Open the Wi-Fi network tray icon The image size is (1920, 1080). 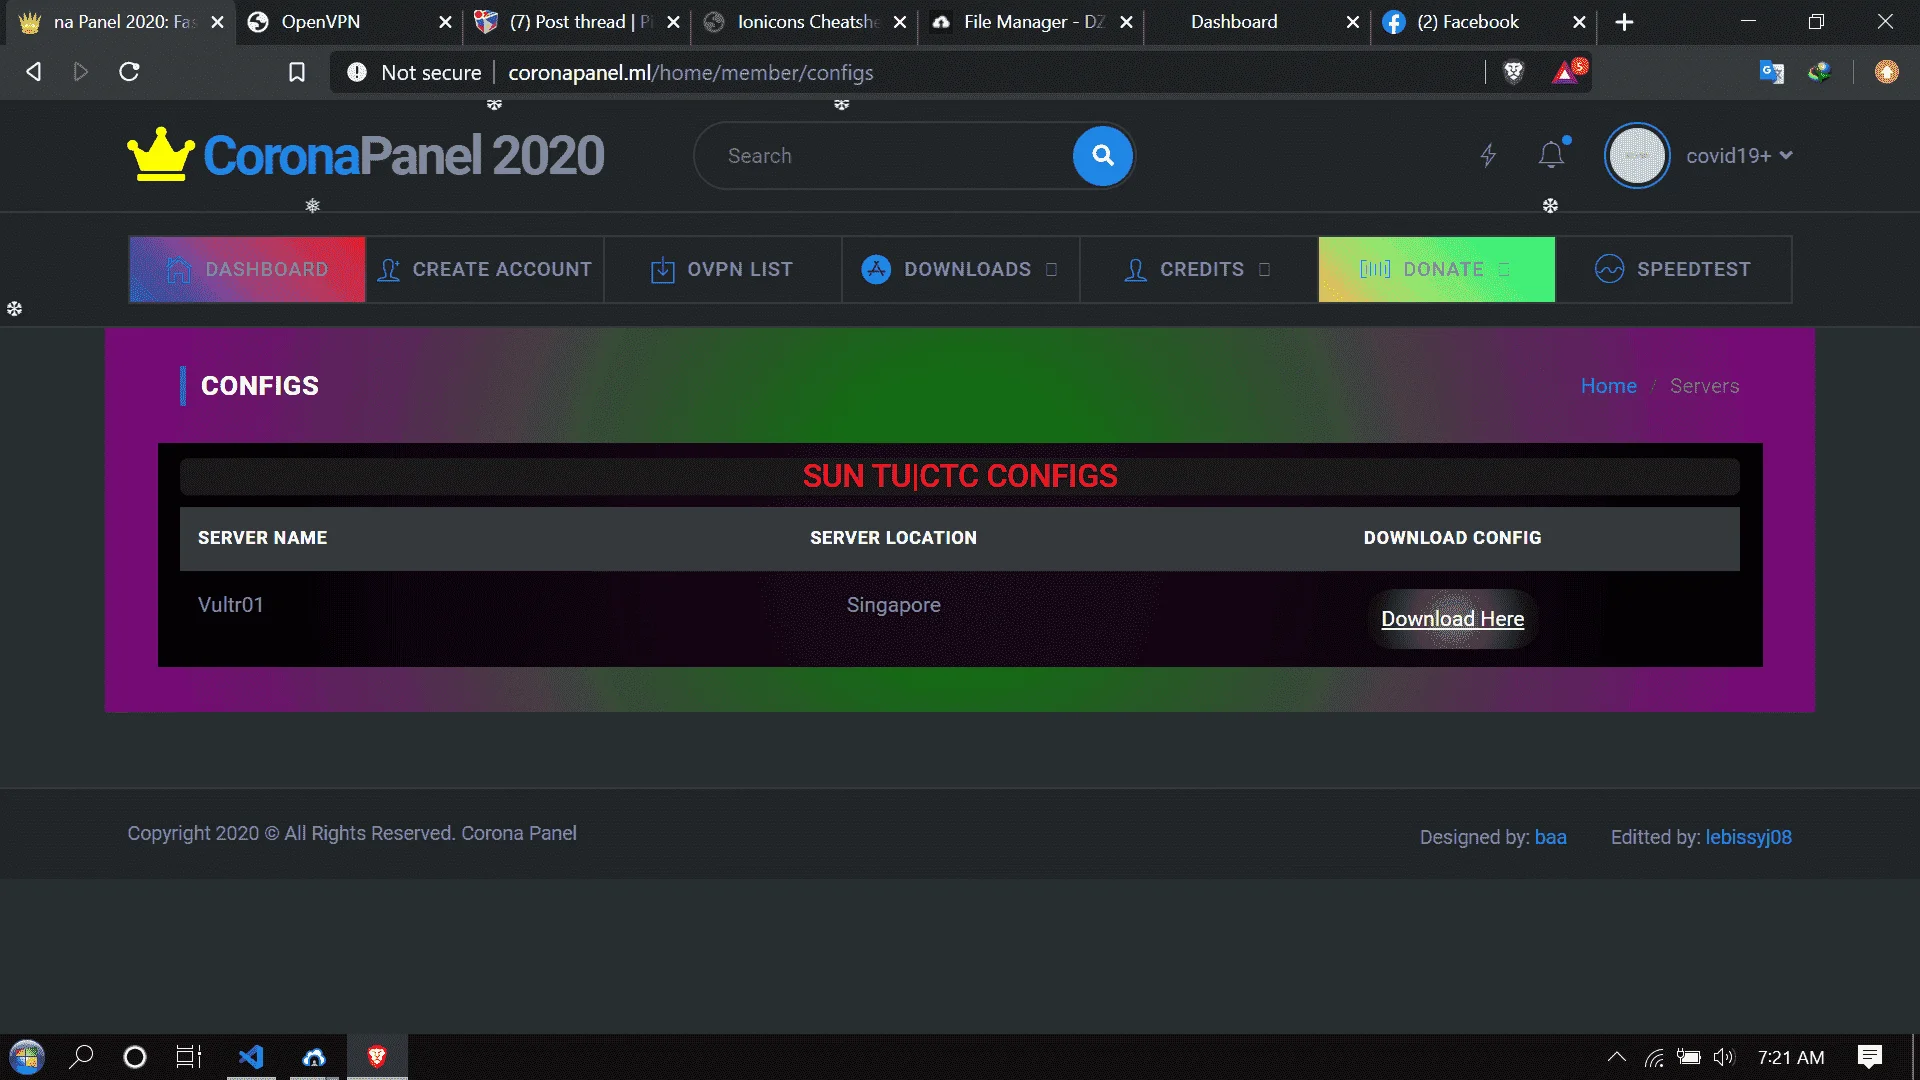1654,1057
